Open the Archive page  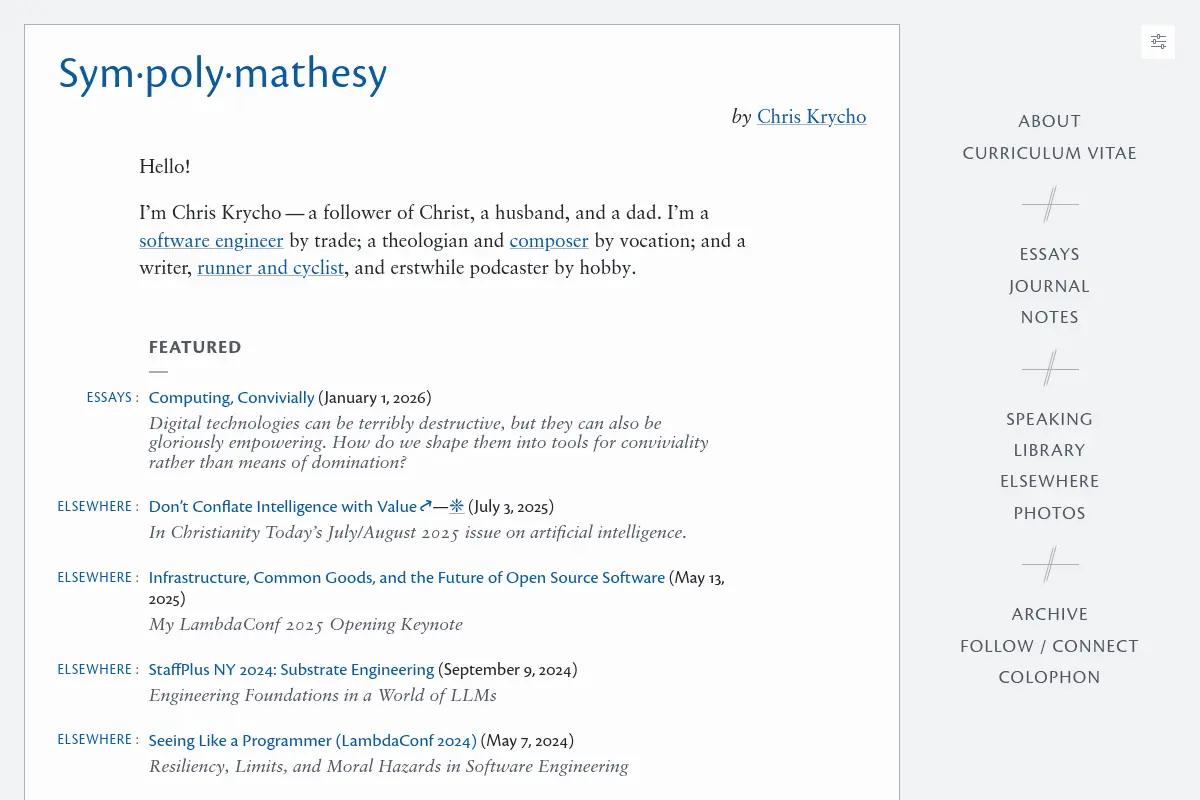1049,614
